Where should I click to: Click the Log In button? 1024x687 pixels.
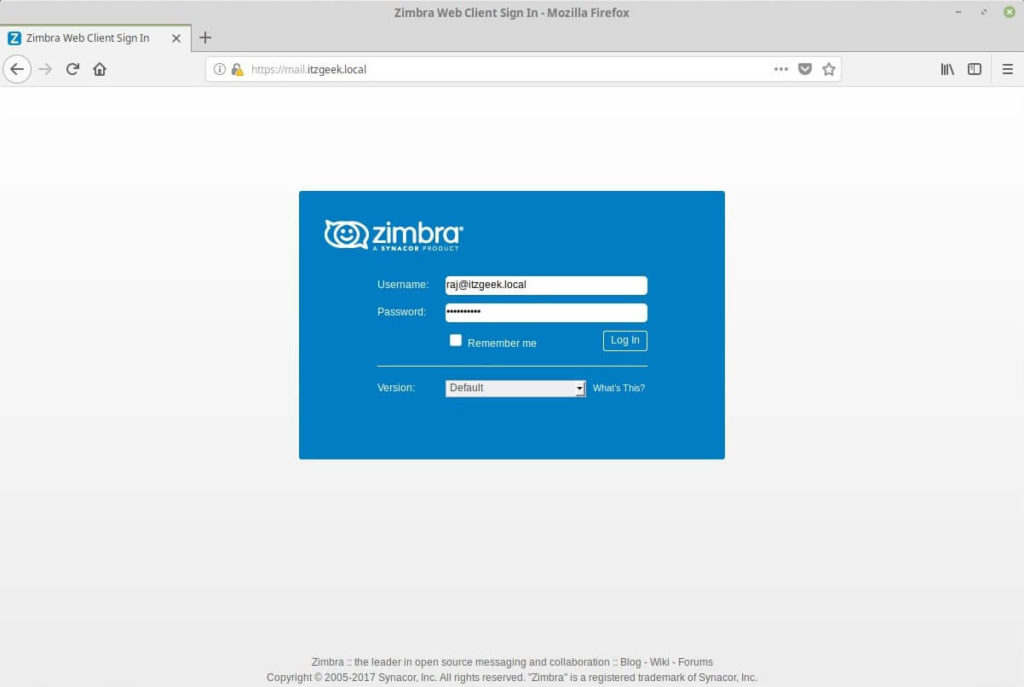coord(625,340)
